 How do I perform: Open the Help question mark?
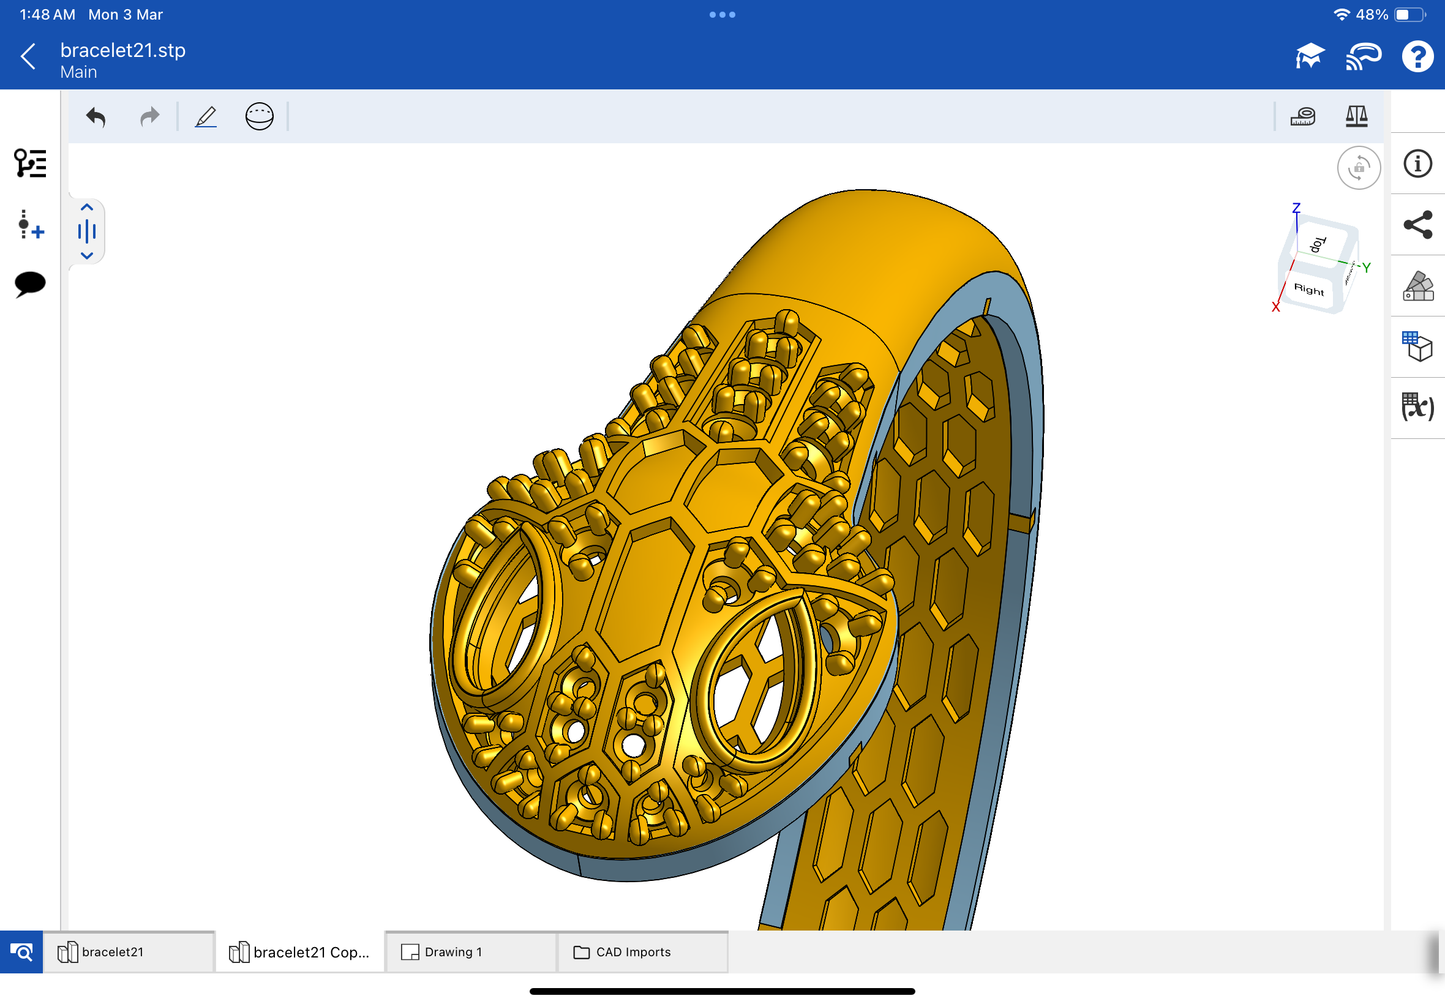point(1417,57)
